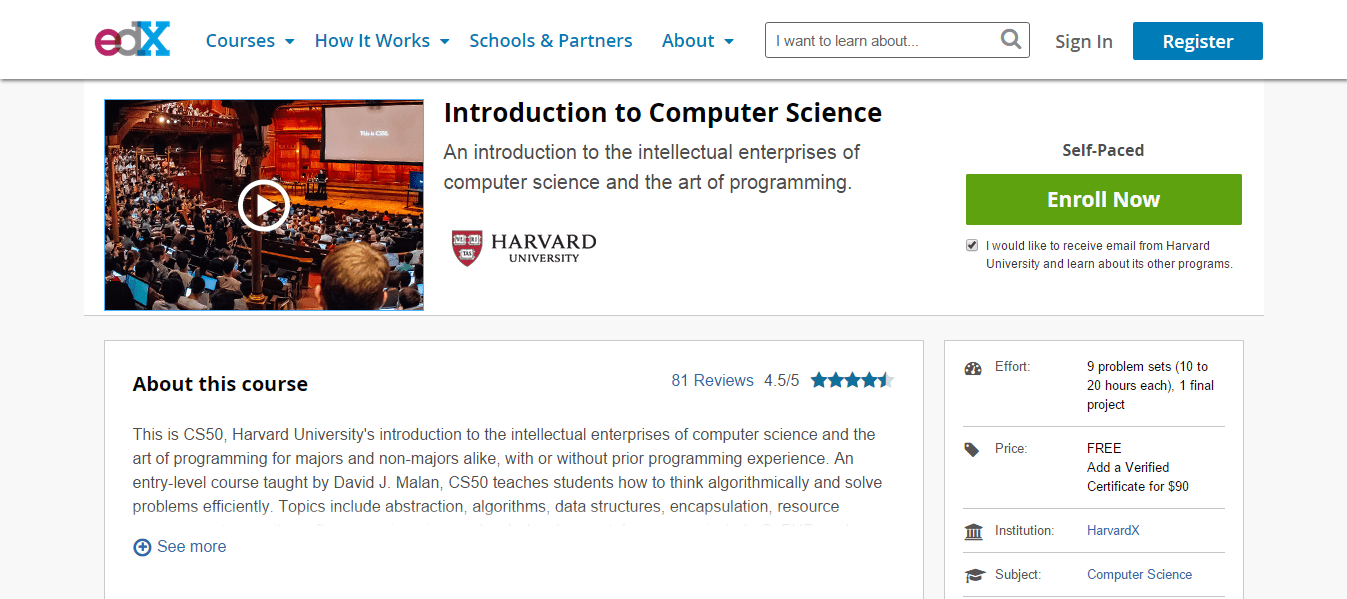Screen dimensions: 1347x599
Task: Open the HarvardX institution link
Action: click(x=1113, y=531)
